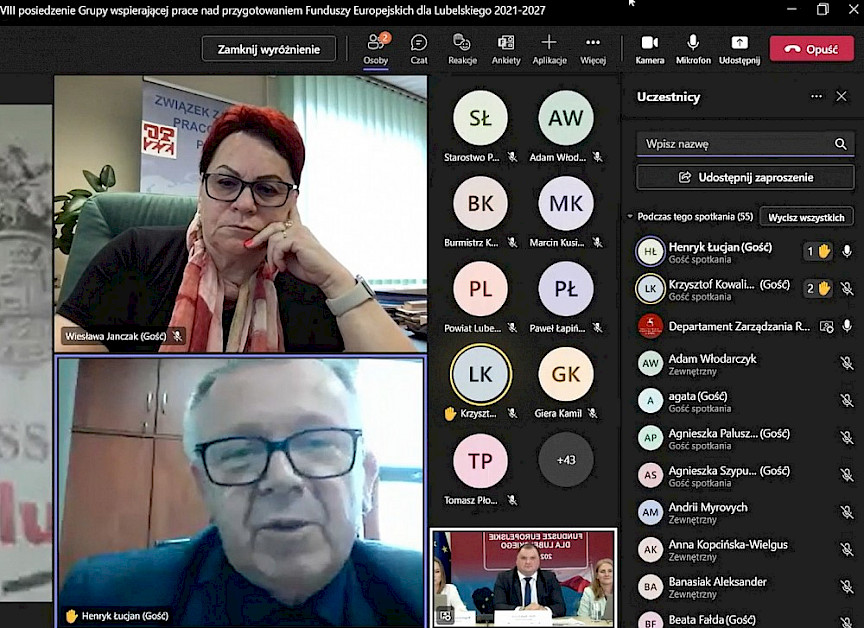The height and width of the screenshot is (628, 864).
Task: Click Henryk Łucjan microphone icon in list
Action: tap(847, 252)
